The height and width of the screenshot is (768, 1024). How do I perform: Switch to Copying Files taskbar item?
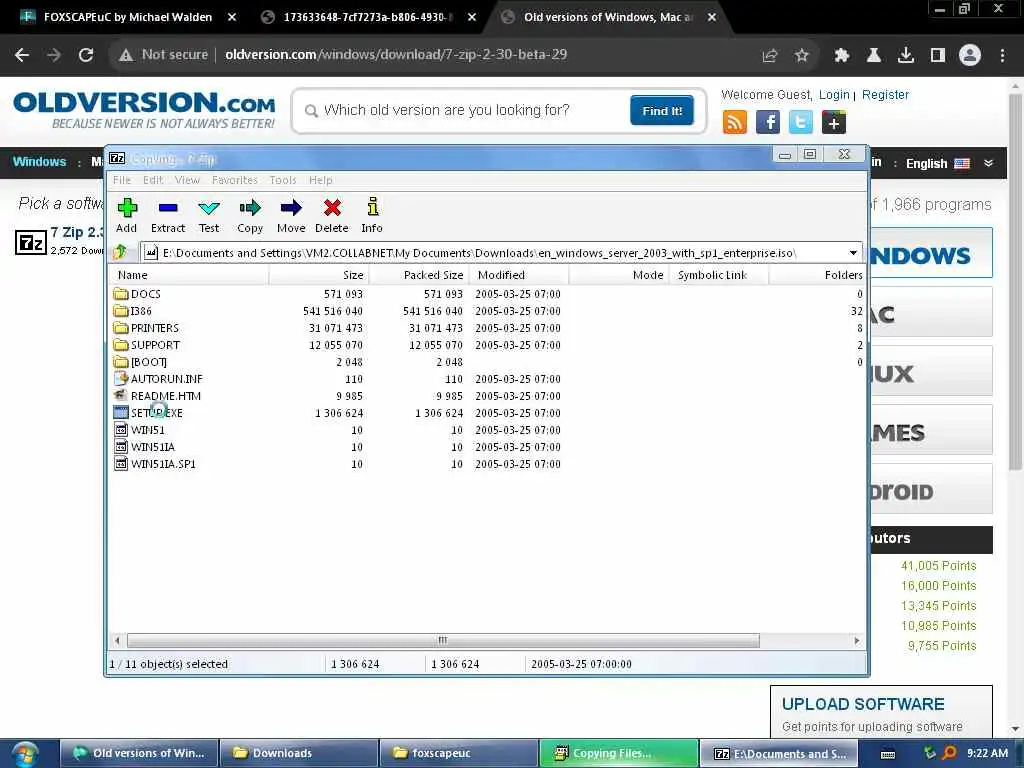click(618, 753)
